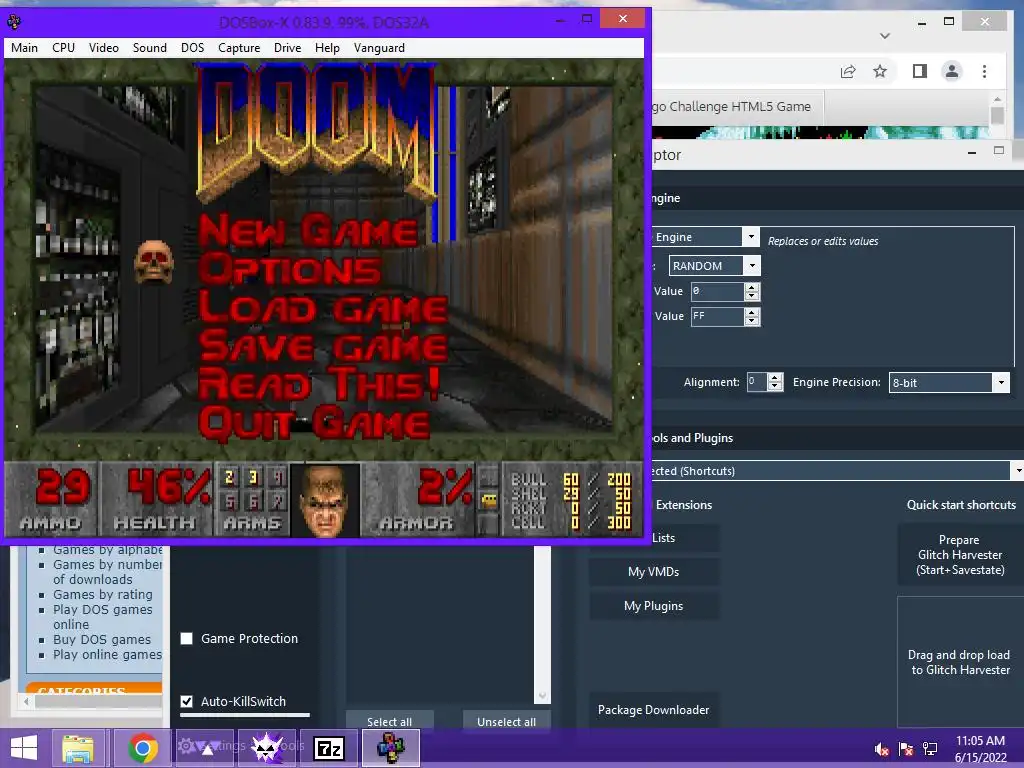This screenshot has height=768, width=1024.
Task: Select Options in Doom menu
Action: pyautogui.click(x=290, y=270)
